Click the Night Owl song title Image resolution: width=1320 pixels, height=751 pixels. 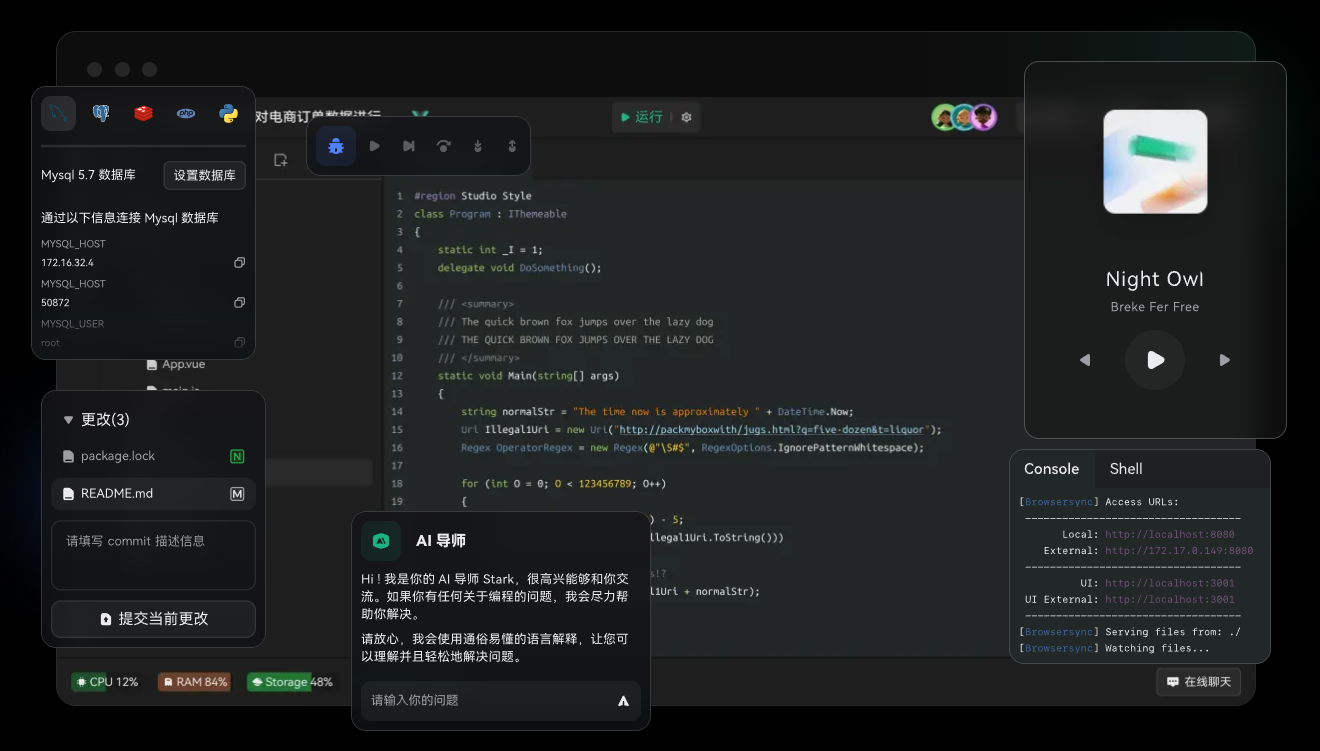pyautogui.click(x=1155, y=279)
